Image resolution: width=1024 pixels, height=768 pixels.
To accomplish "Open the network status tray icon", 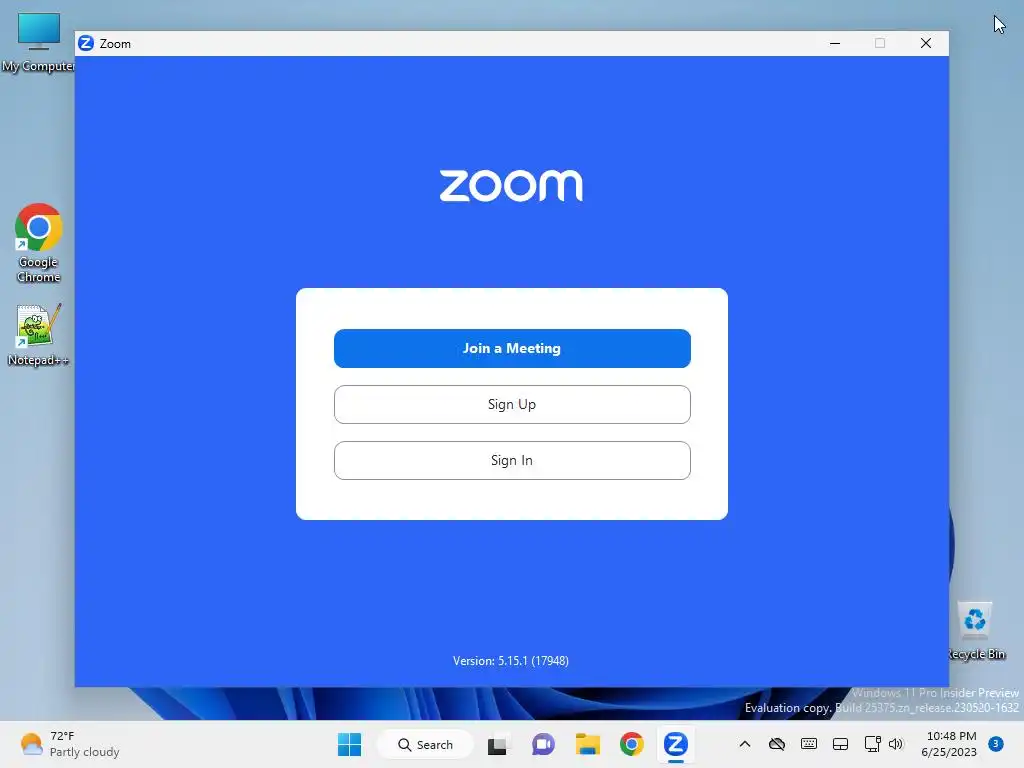I will (872, 744).
